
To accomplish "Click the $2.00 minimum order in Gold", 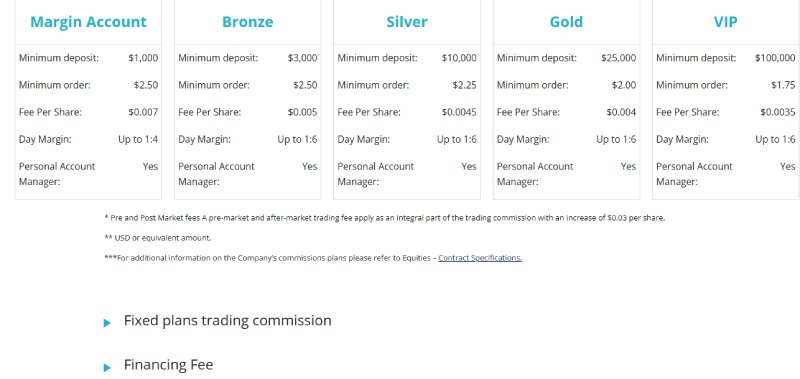I will (x=624, y=85).
